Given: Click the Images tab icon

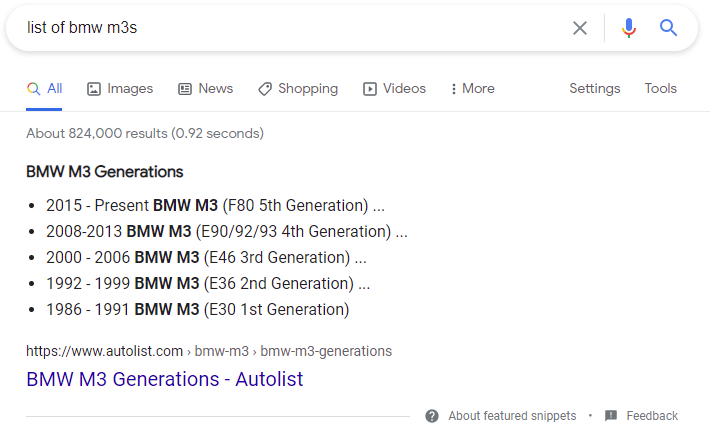Looking at the screenshot, I should pyautogui.click(x=94, y=89).
